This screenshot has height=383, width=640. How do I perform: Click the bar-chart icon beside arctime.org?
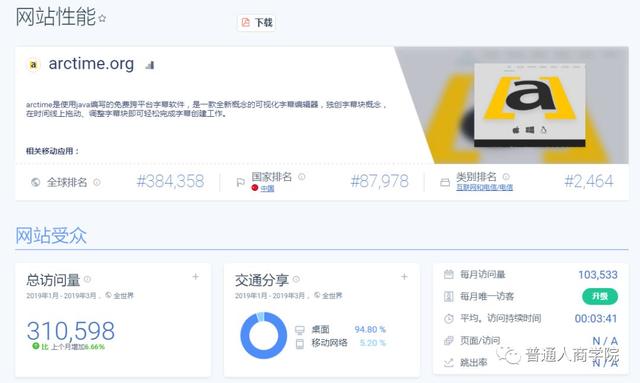[x=150, y=65]
